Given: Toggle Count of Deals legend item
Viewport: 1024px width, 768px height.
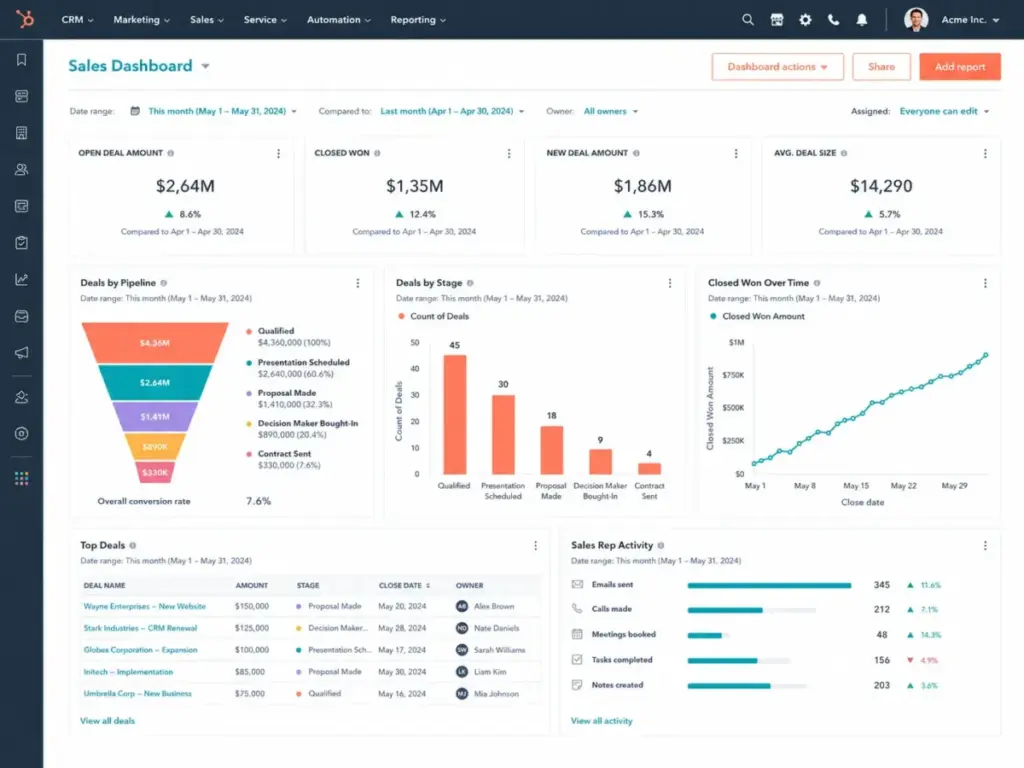Looking at the screenshot, I should 433,316.
